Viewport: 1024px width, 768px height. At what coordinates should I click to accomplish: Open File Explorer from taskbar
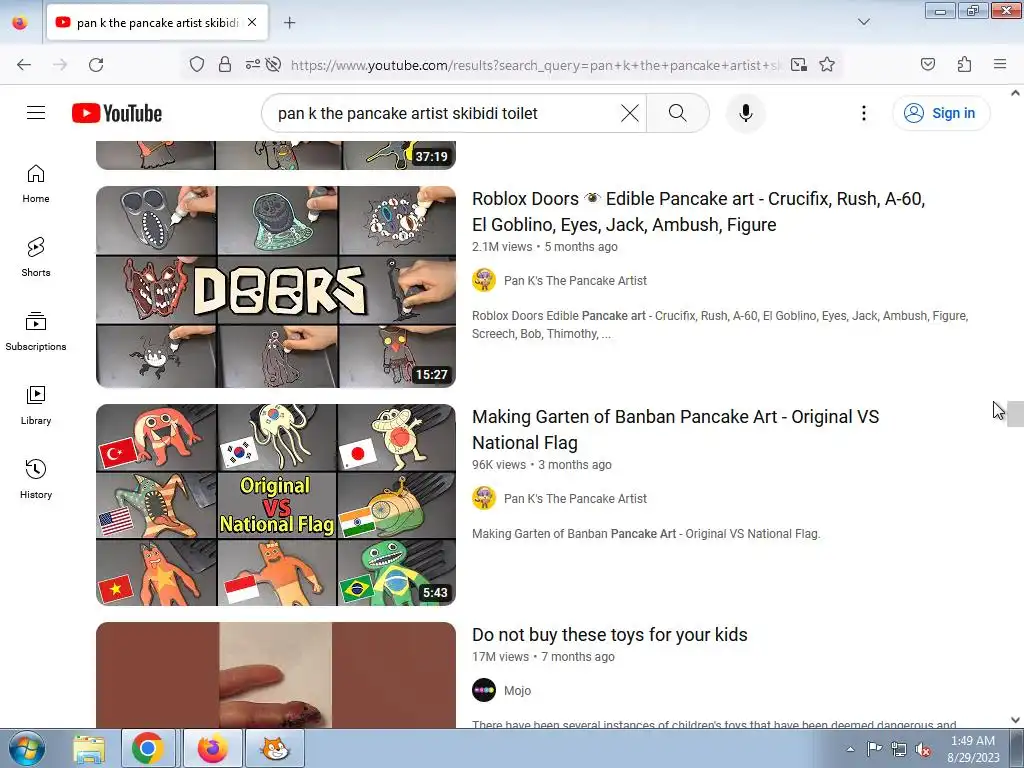pos(88,749)
